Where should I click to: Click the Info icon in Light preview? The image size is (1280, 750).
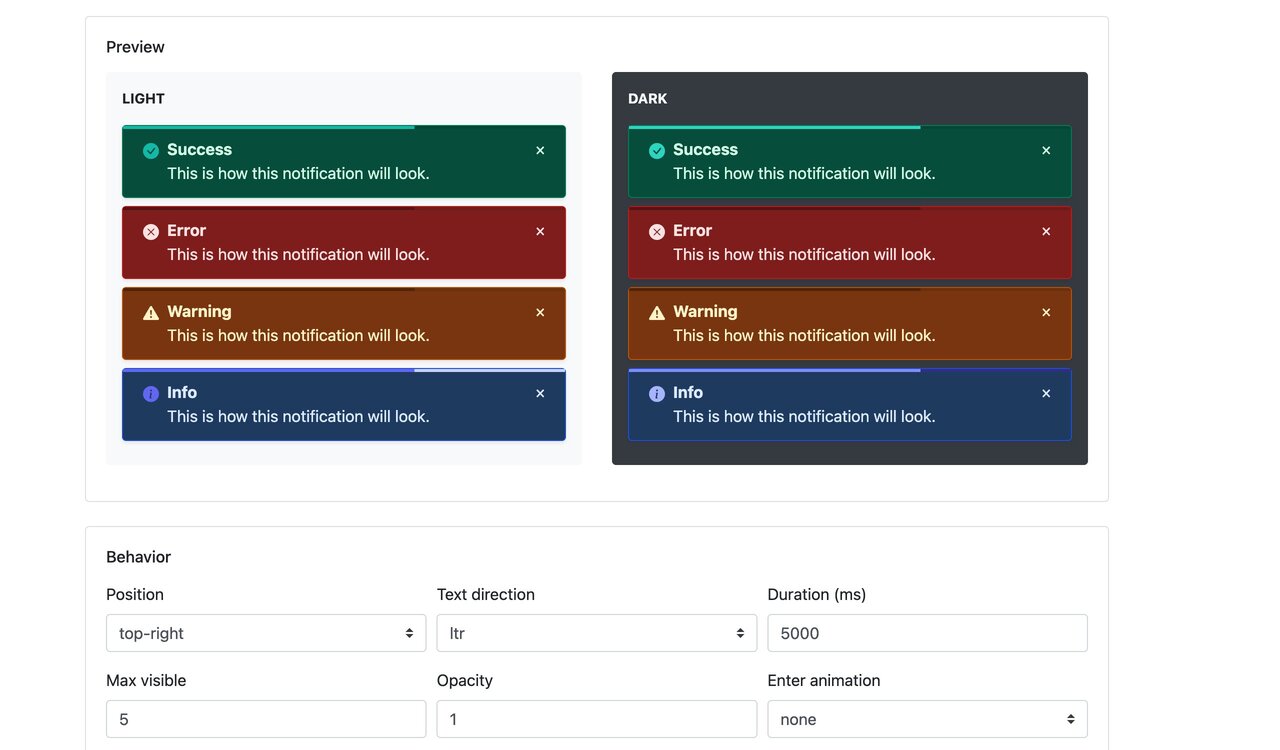point(151,394)
